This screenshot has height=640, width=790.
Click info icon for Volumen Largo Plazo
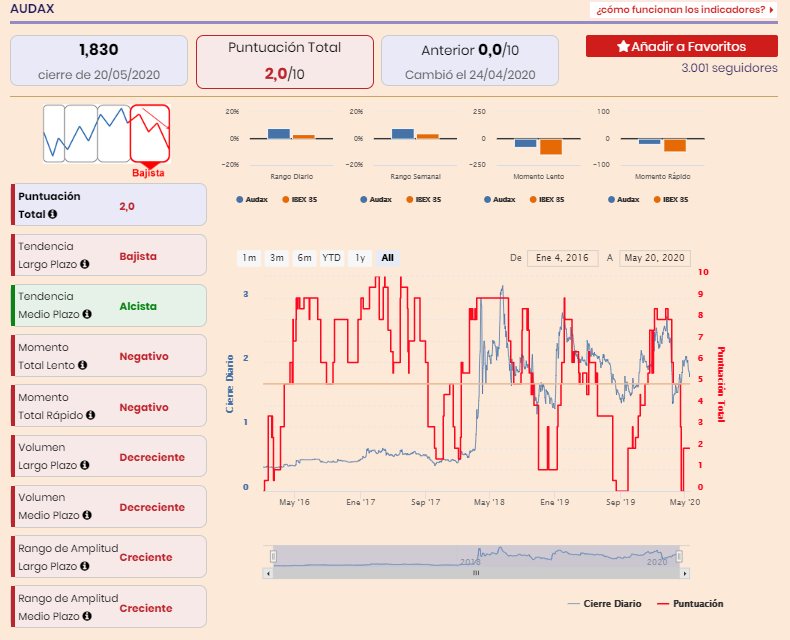pyautogui.click(x=85, y=465)
